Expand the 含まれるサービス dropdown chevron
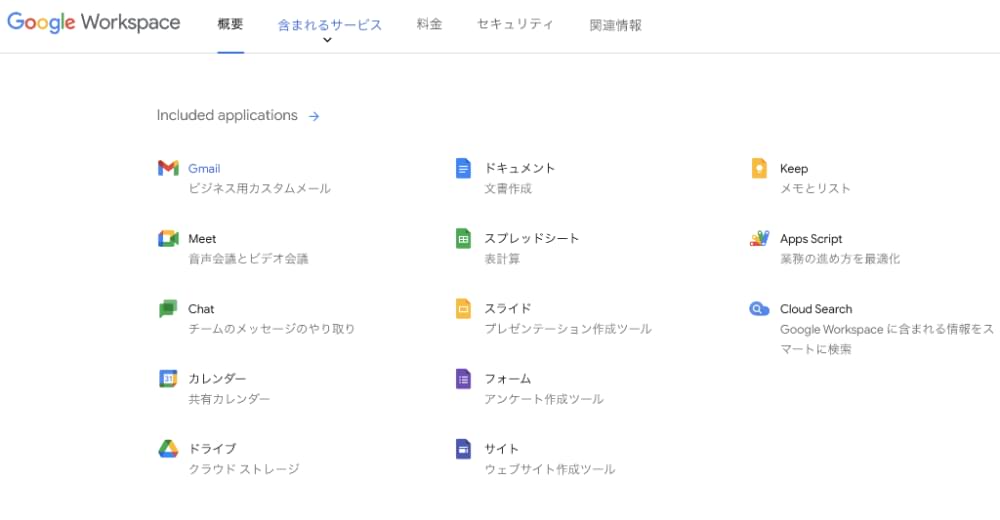Image resolution: width=1000 pixels, height=520 pixels. click(x=328, y=41)
